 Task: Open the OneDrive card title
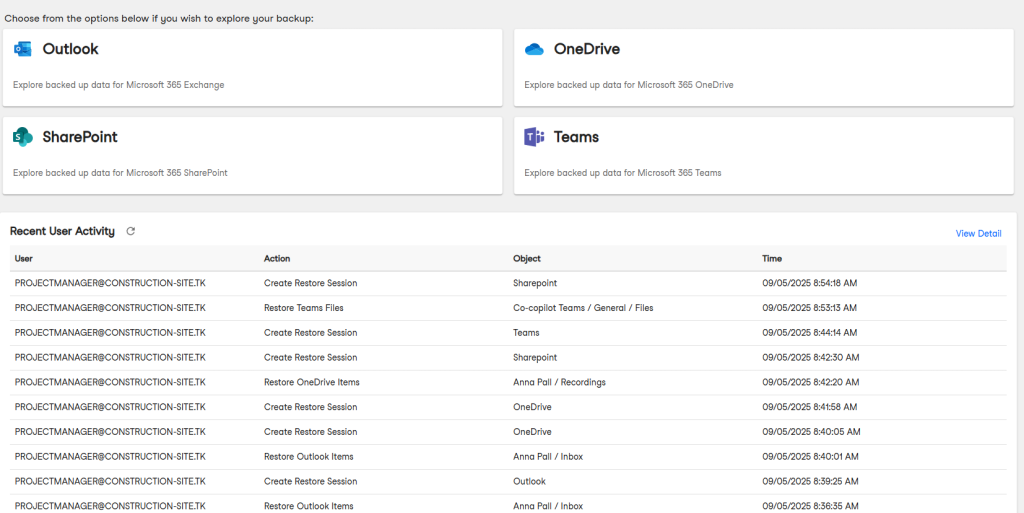586,49
